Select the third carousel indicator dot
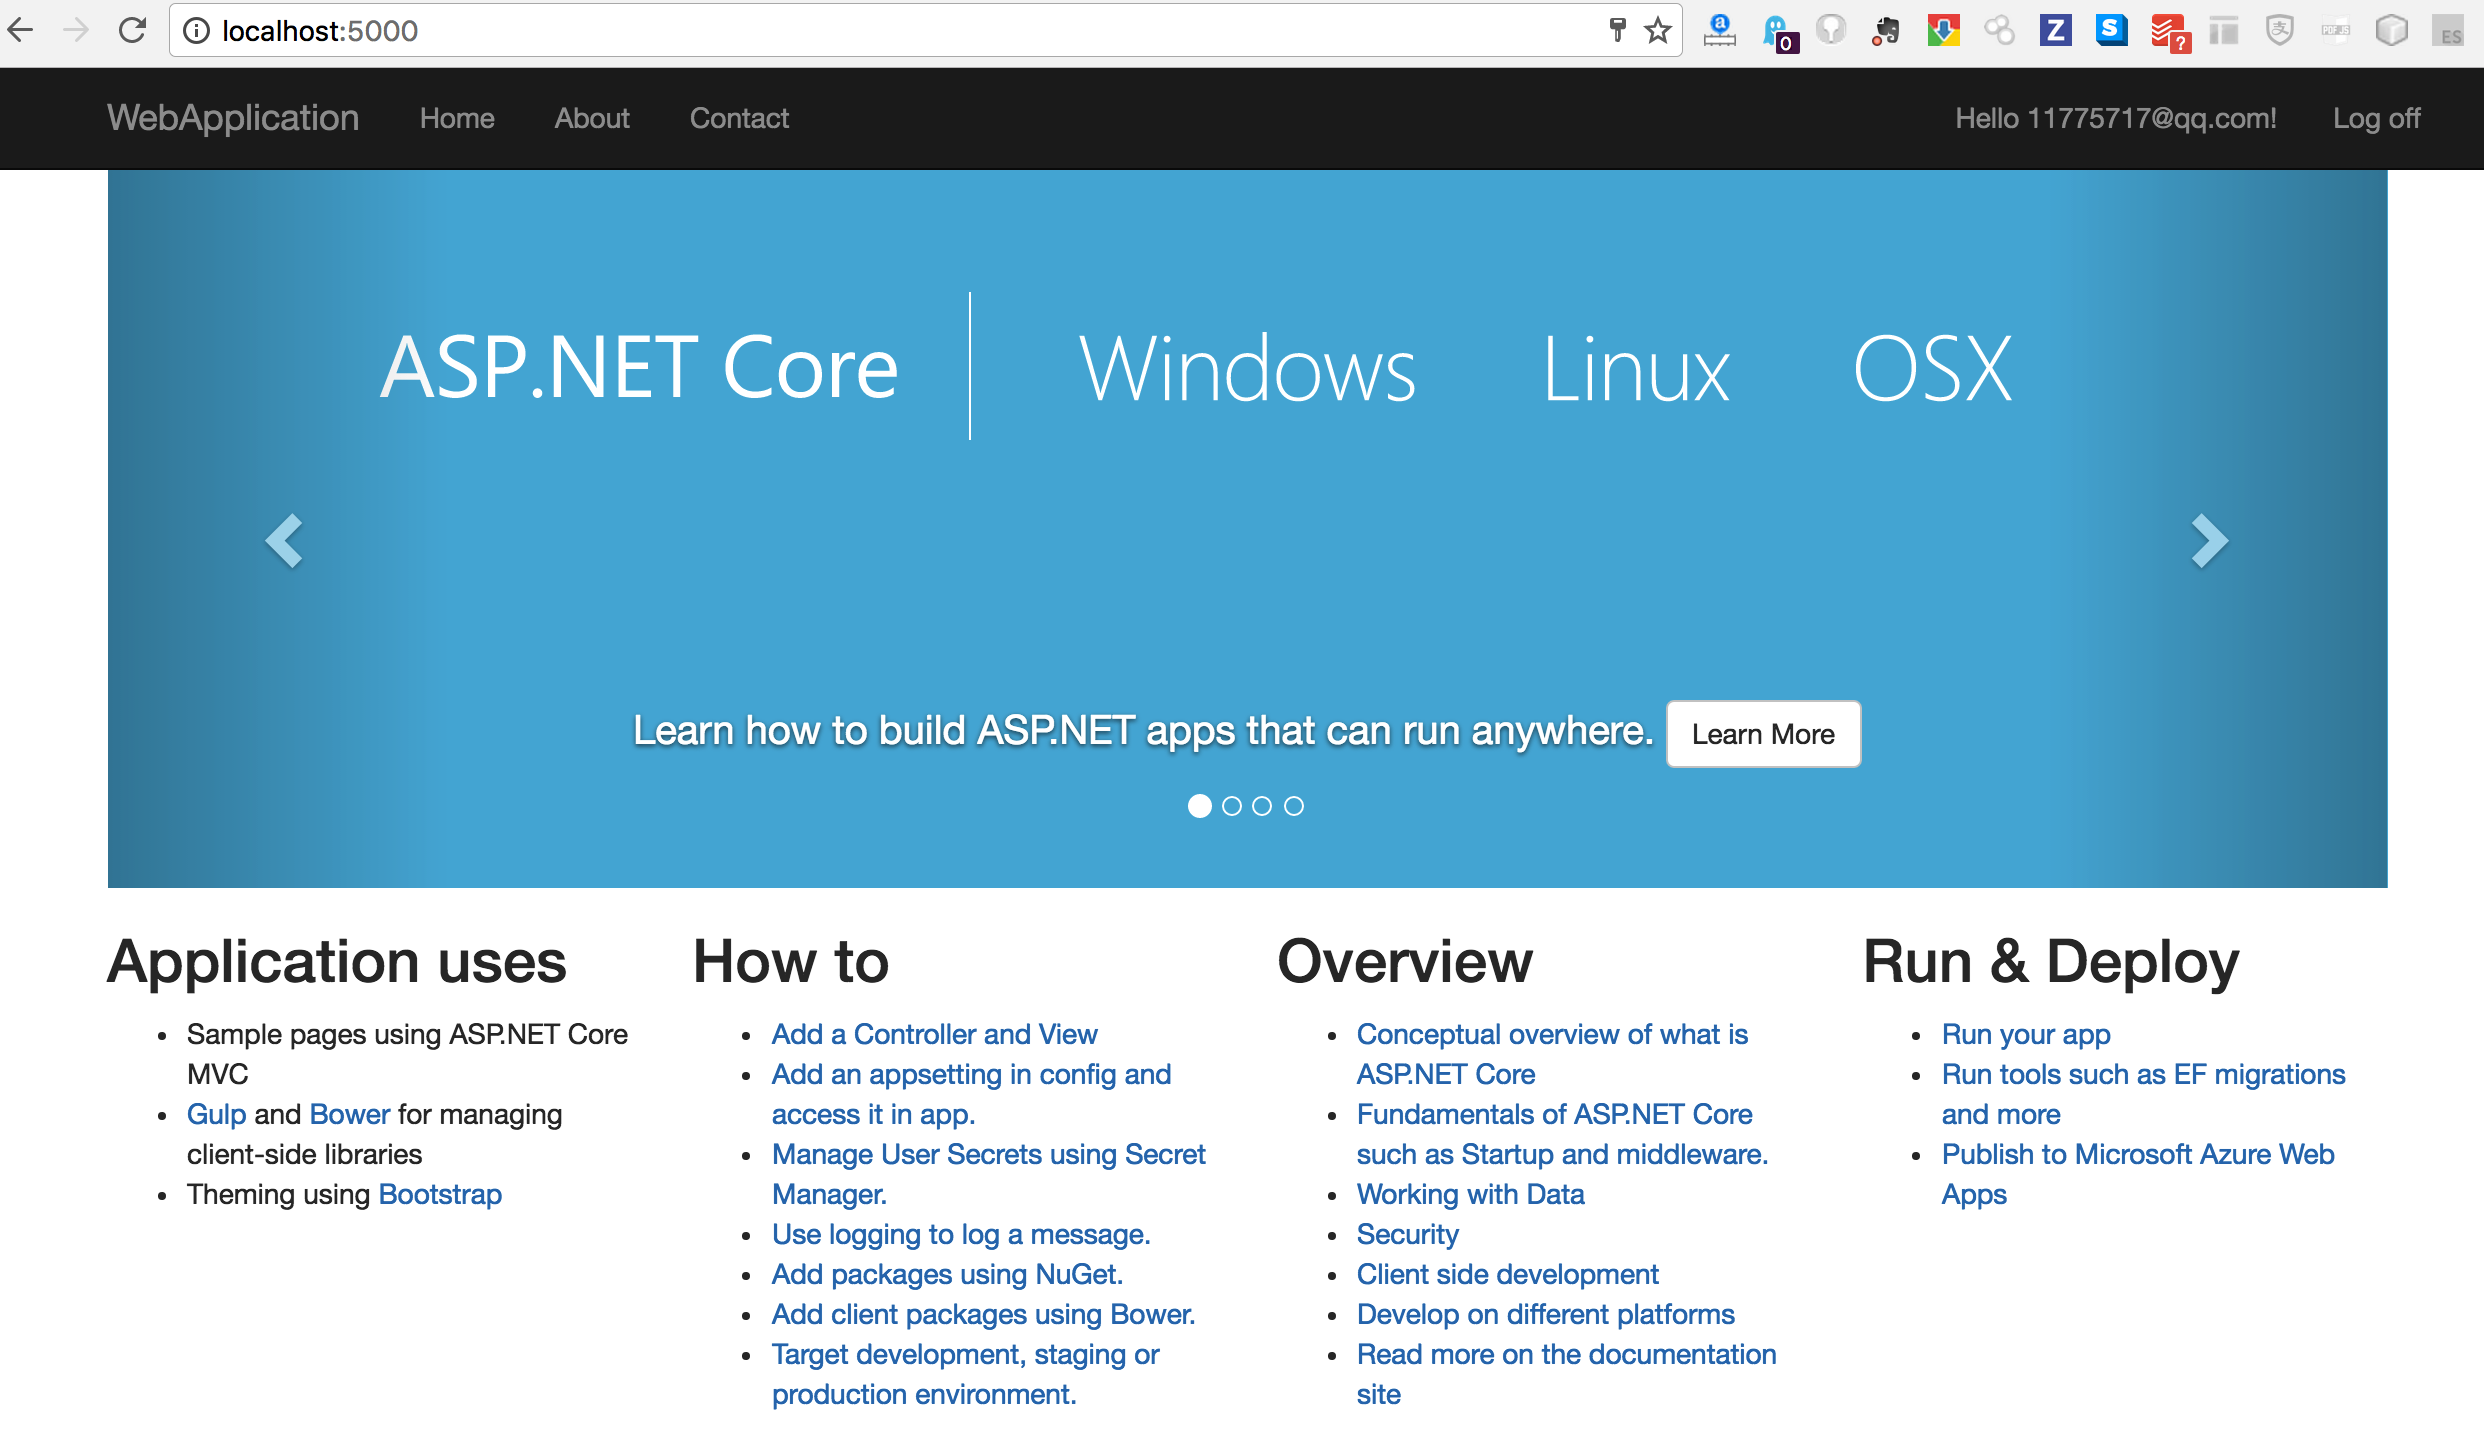Viewport: 2484px width, 1446px height. [x=1262, y=806]
